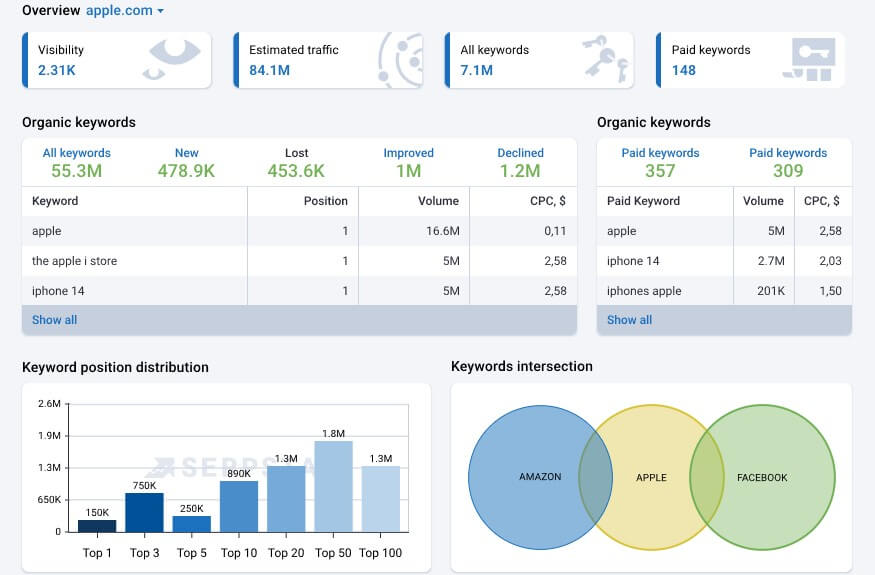Click the CPC header in paid table
Screen dimensions: 875x575
822,201
